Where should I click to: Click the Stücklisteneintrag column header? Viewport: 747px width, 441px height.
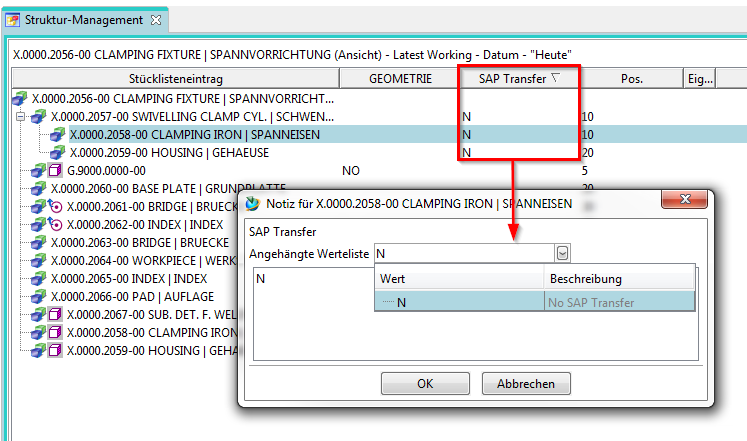pos(175,78)
